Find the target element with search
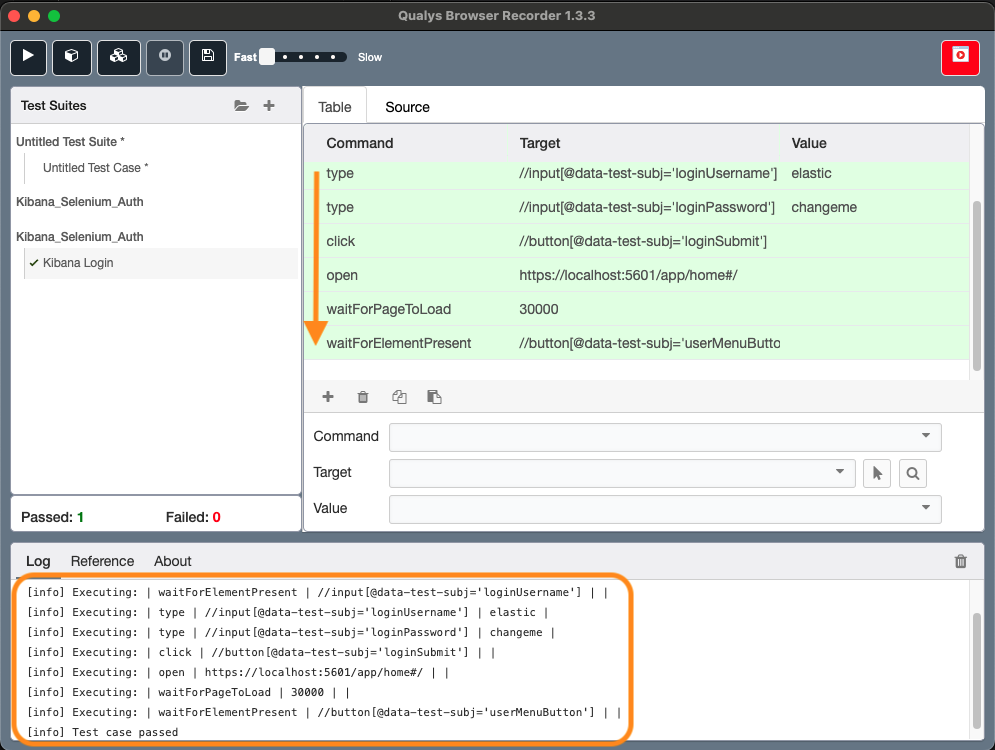 pyautogui.click(x=912, y=473)
